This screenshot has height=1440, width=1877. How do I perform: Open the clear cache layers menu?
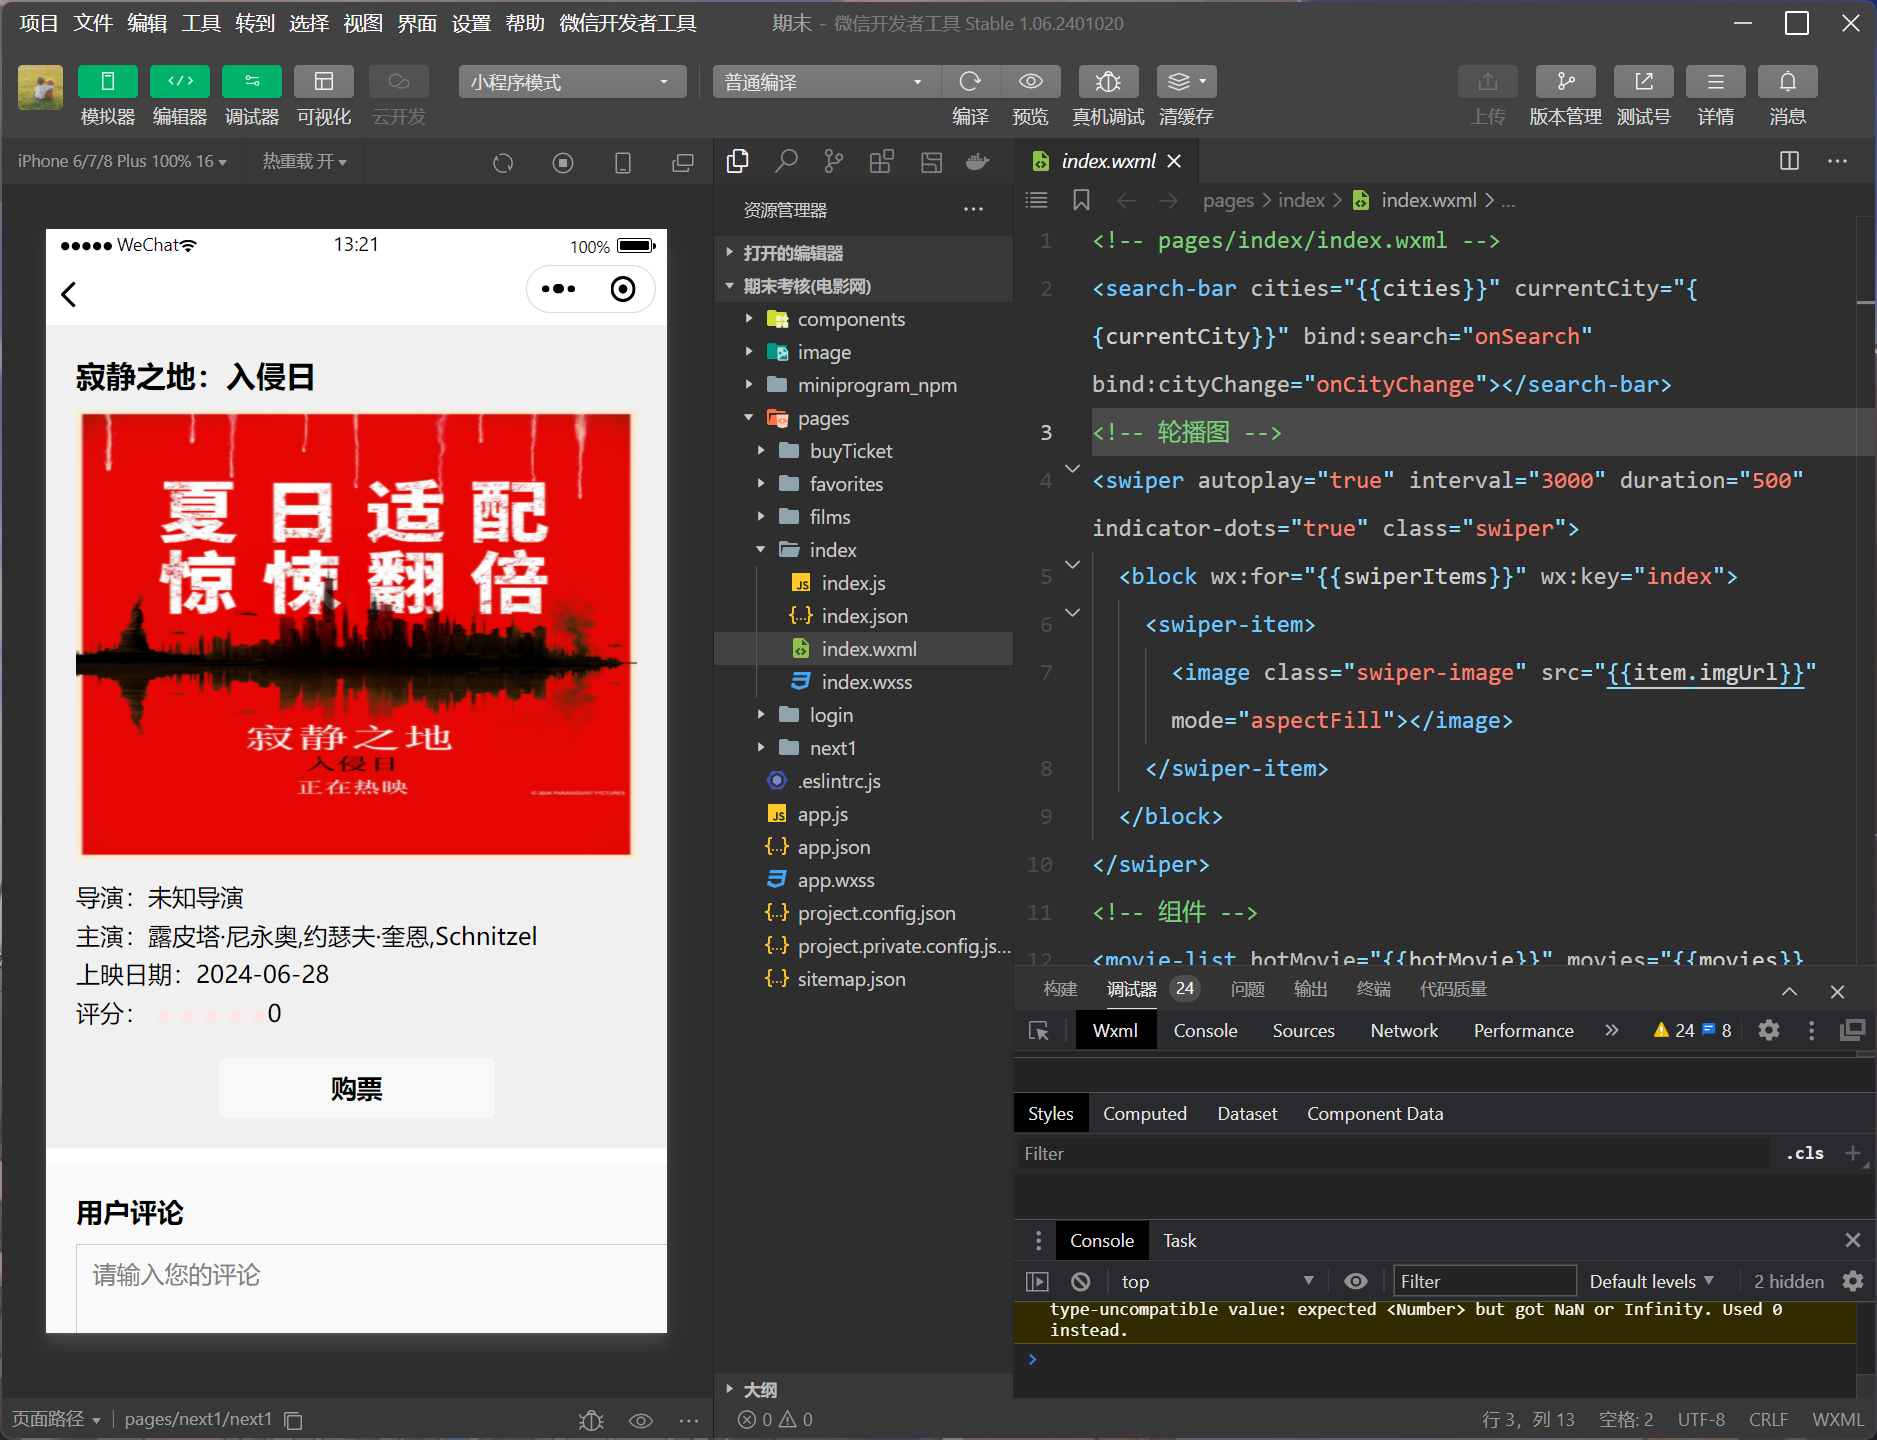coord(1187,81)
